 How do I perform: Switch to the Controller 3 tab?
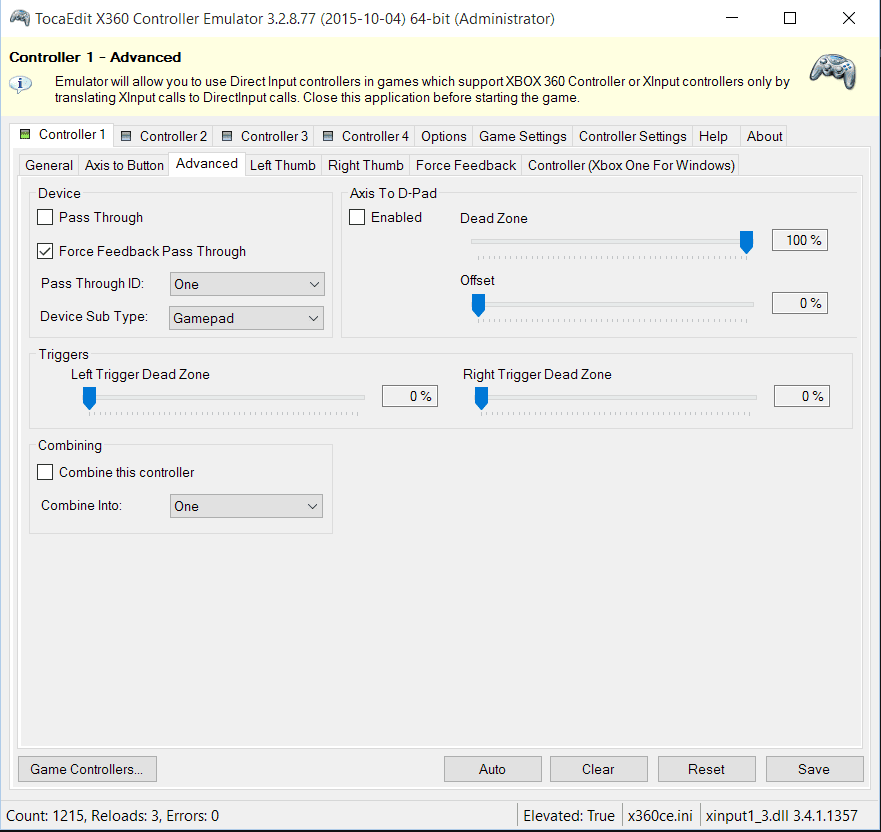pos(264,137)
